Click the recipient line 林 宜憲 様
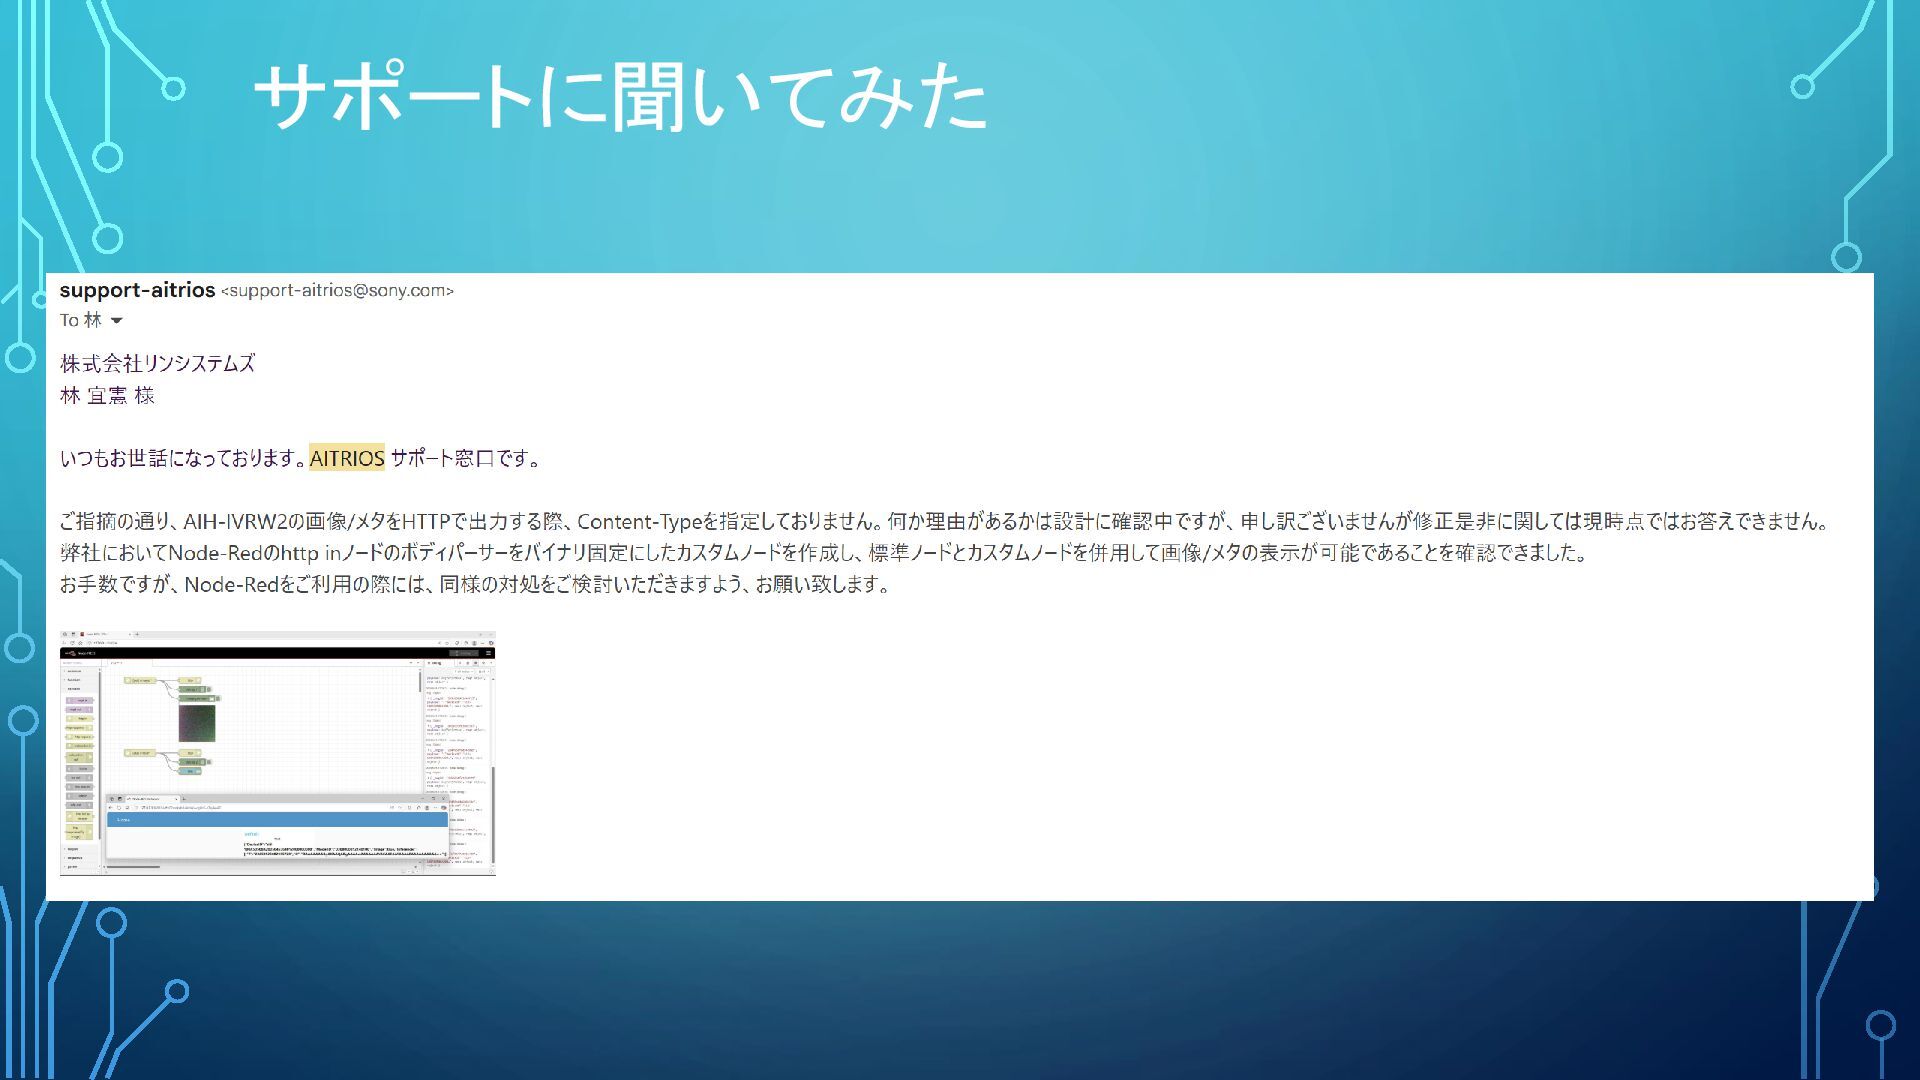The image size is (1920, 1080). 107,396
